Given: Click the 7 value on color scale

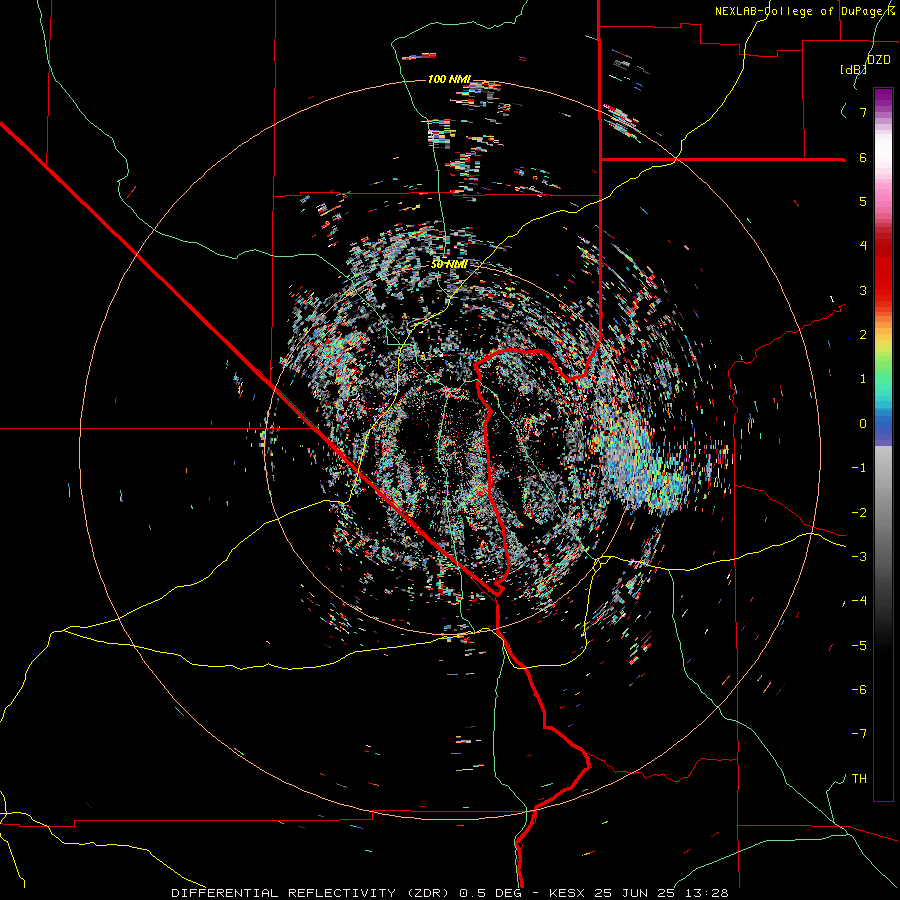Looking at the screenshot, I should click(x=863, y=112).
